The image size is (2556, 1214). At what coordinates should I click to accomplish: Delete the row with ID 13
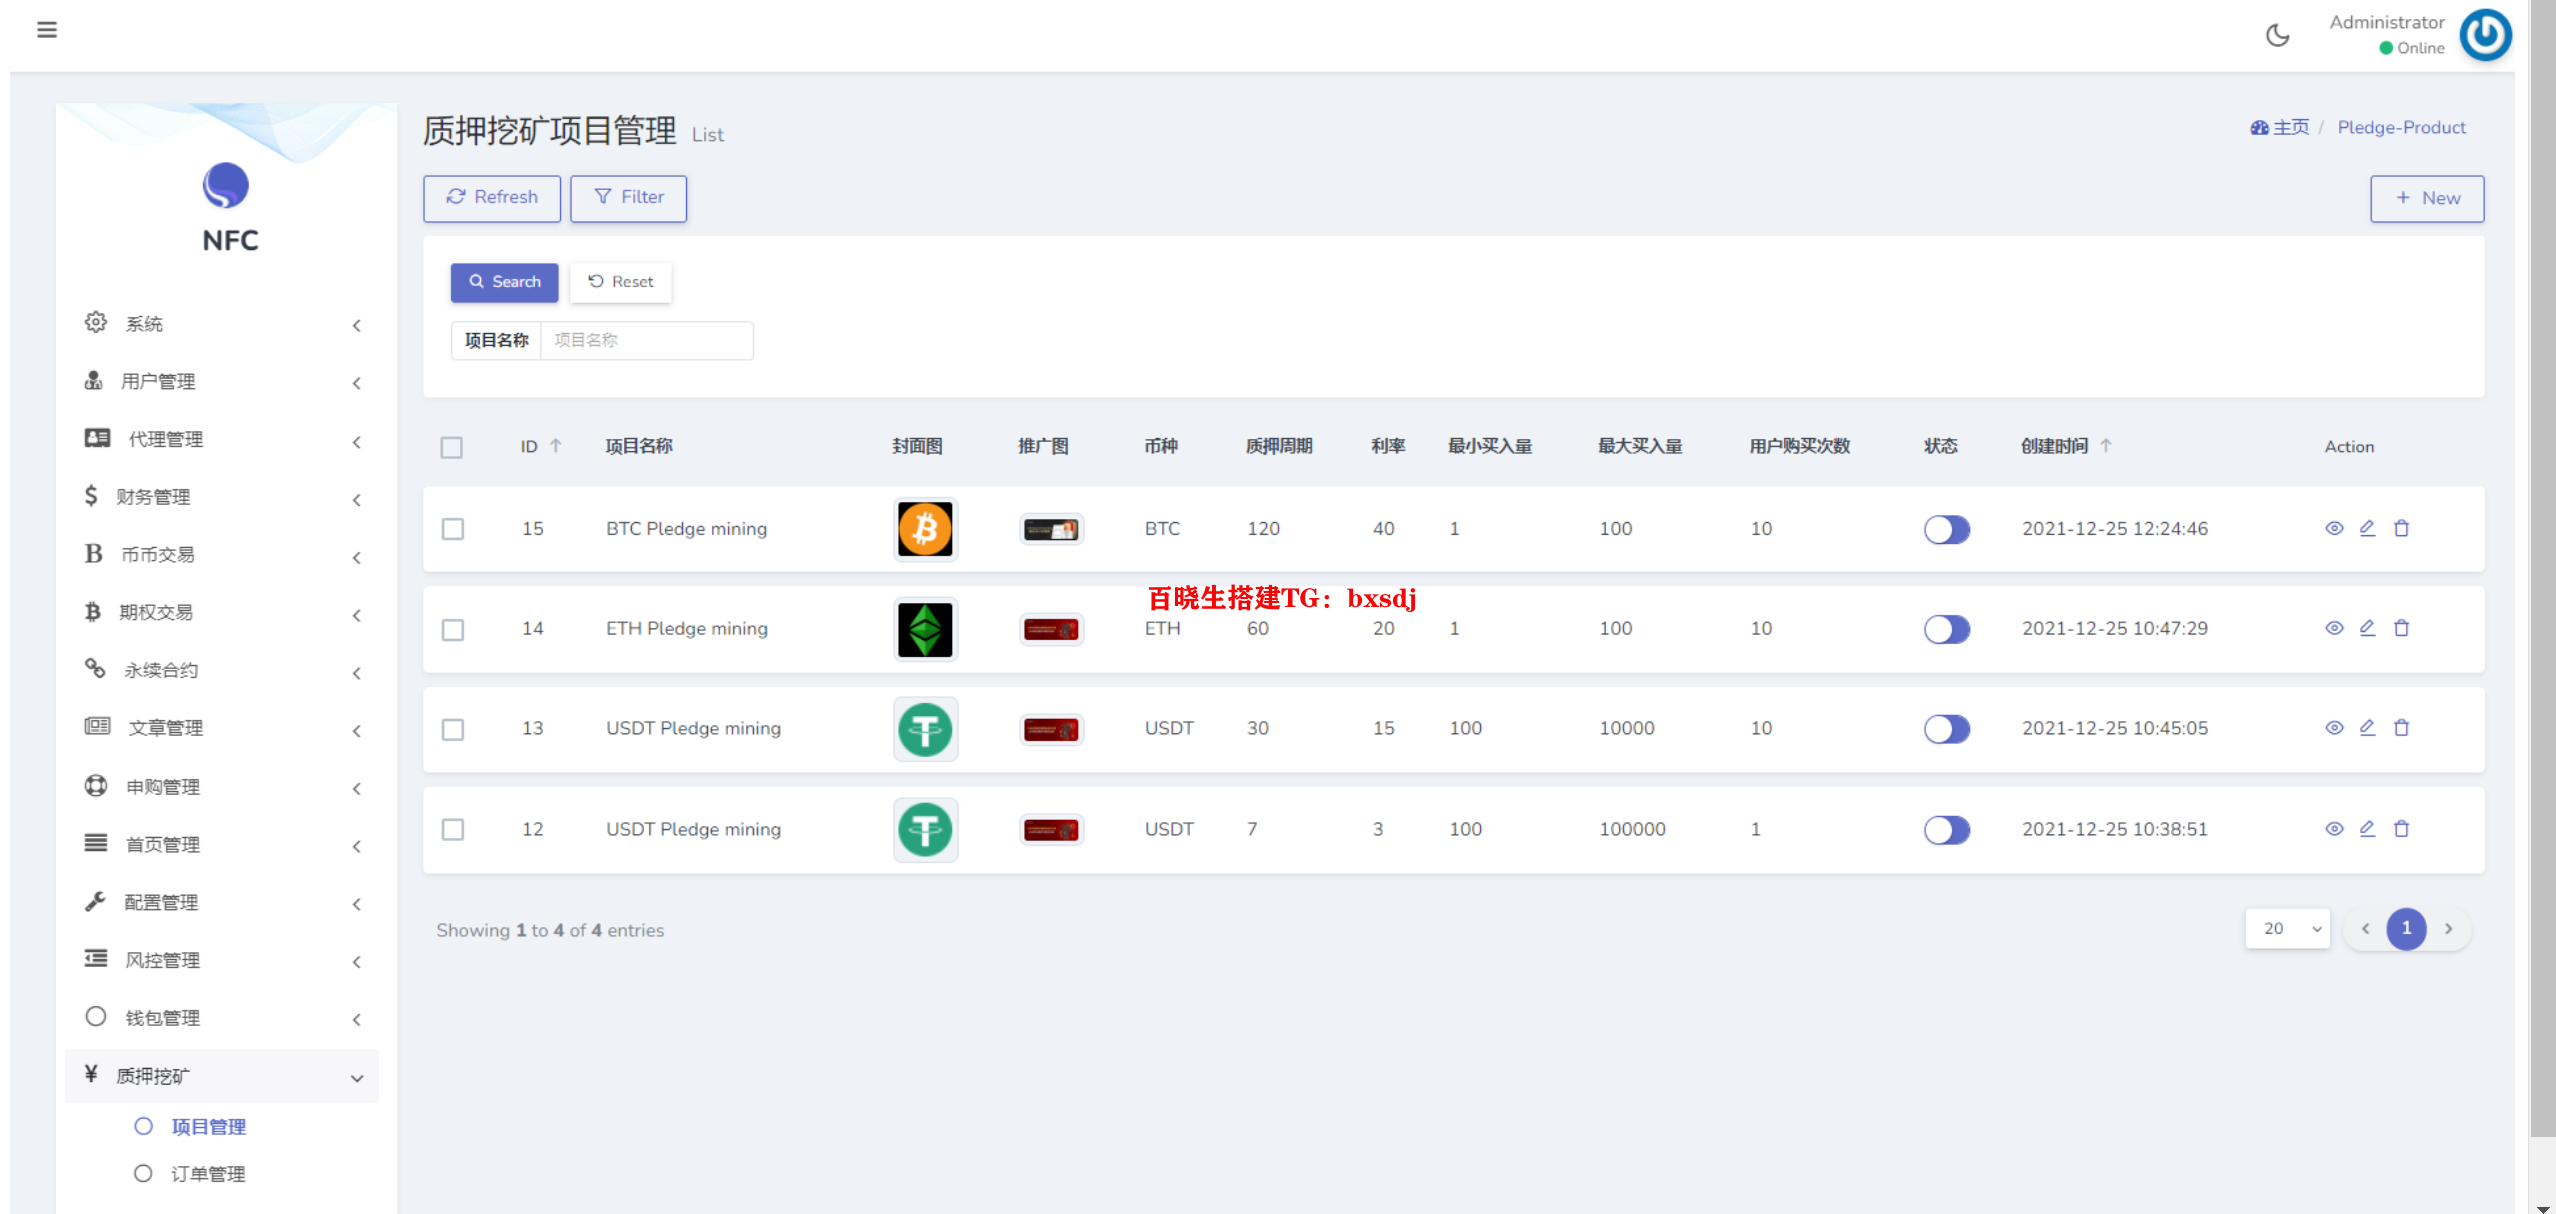(x=2401, y=728)
